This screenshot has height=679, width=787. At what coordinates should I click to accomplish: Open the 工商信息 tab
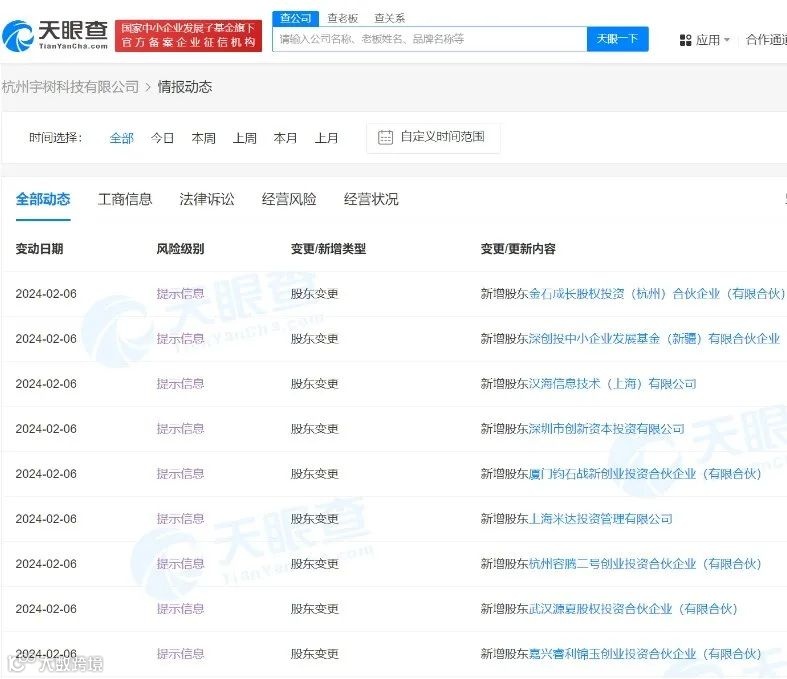(125, 199)
